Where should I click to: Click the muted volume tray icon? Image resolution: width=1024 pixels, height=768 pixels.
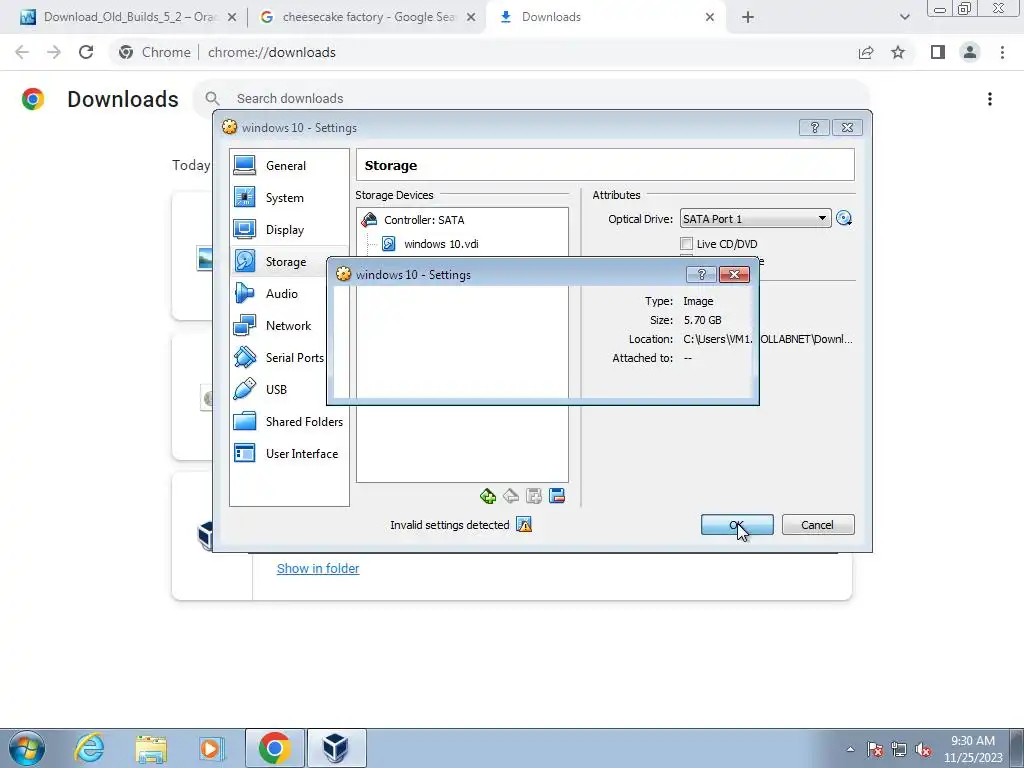pos(923,749)
